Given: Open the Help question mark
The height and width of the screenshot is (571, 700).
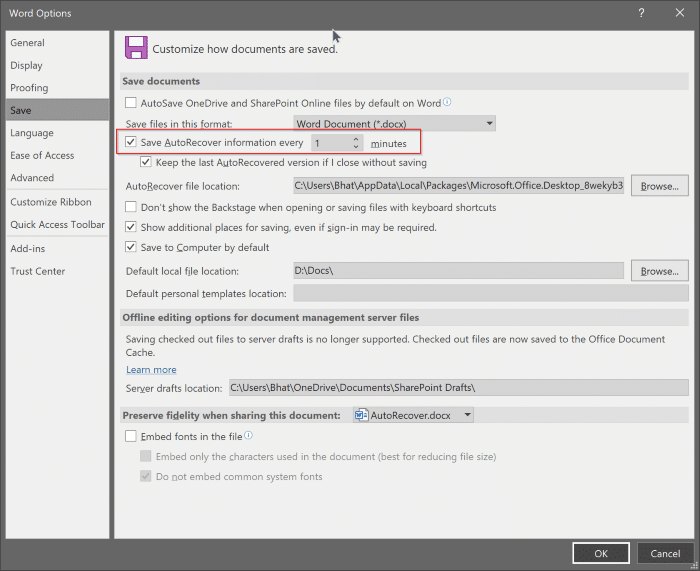Looking at the screenshot, I should point(641,13).
